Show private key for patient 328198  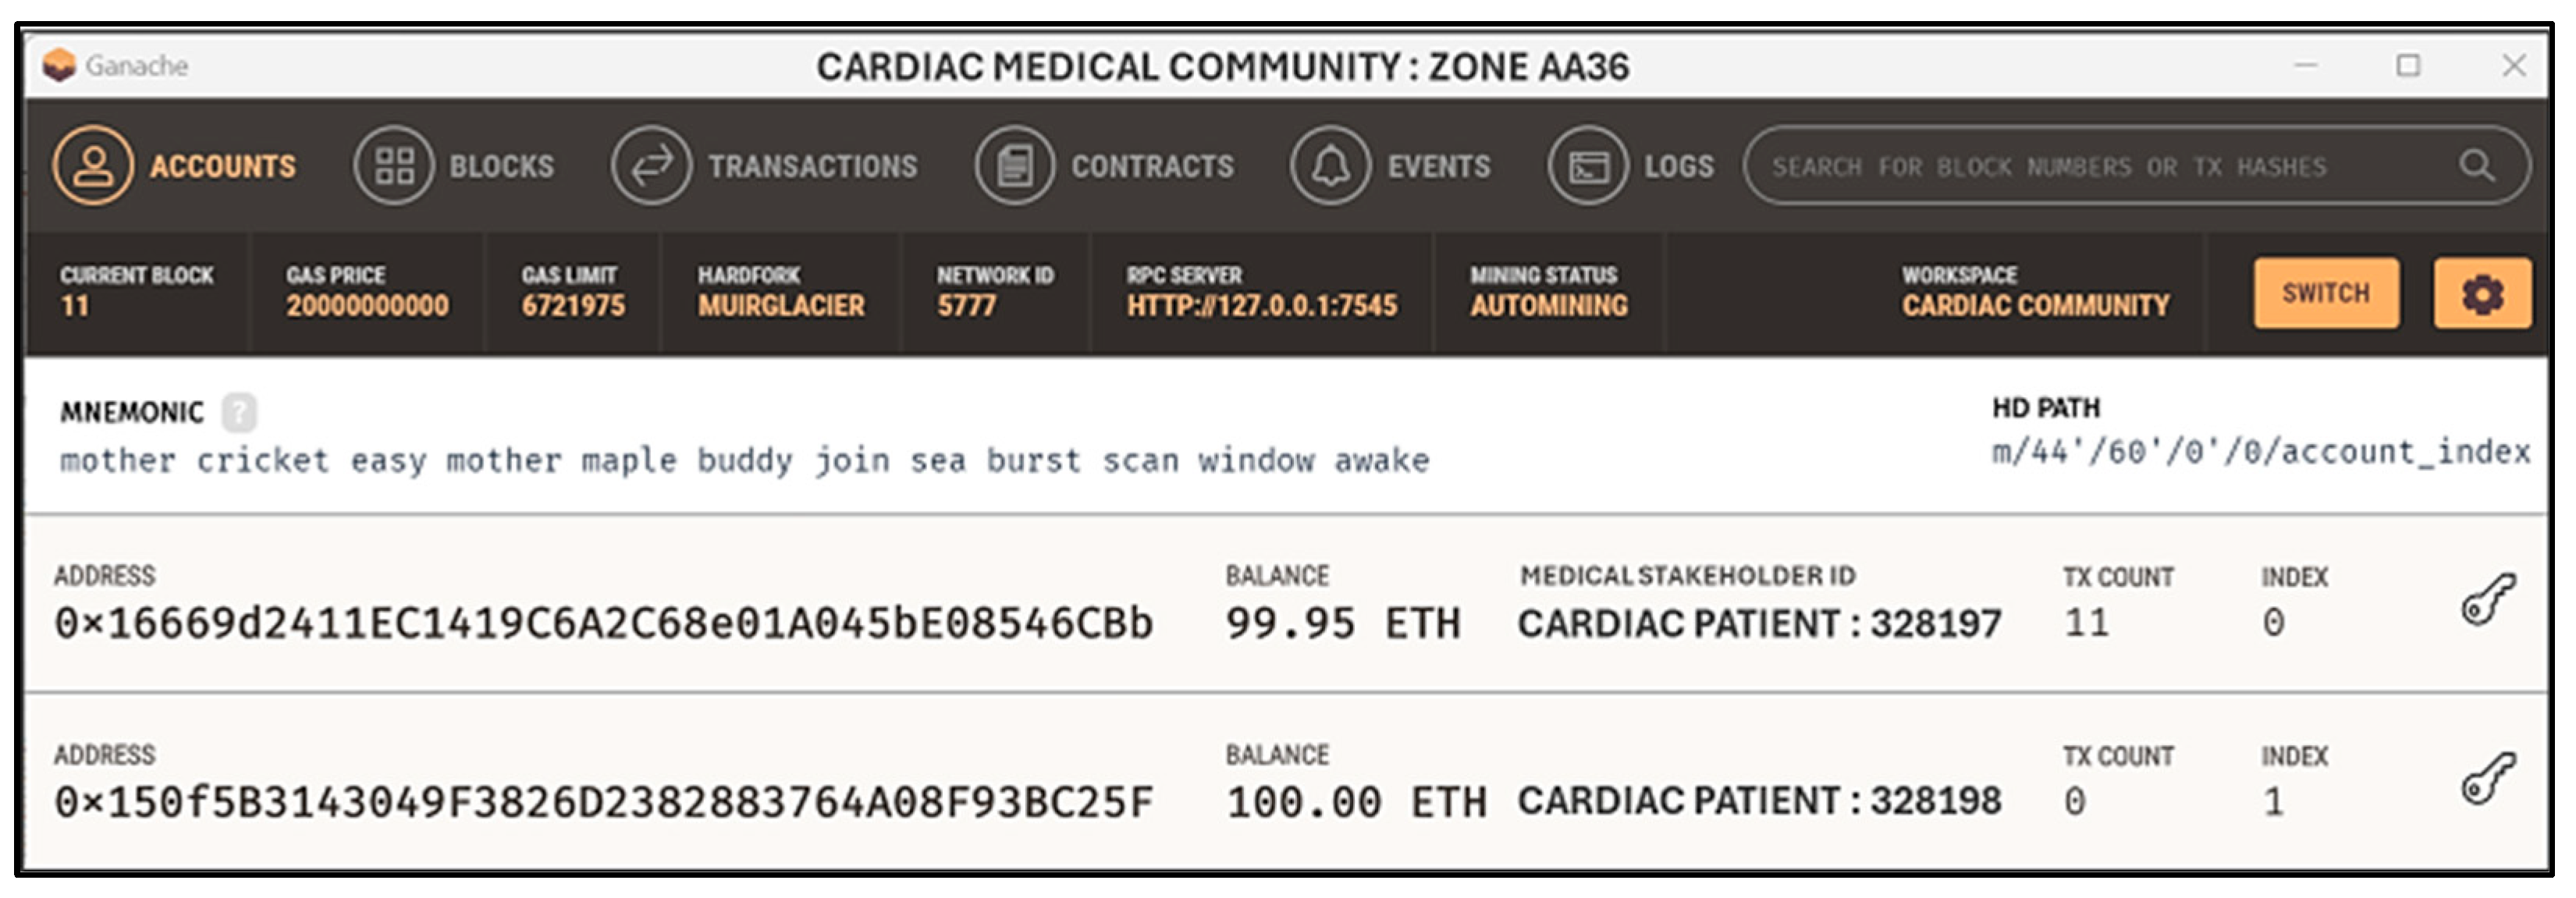2487,779
